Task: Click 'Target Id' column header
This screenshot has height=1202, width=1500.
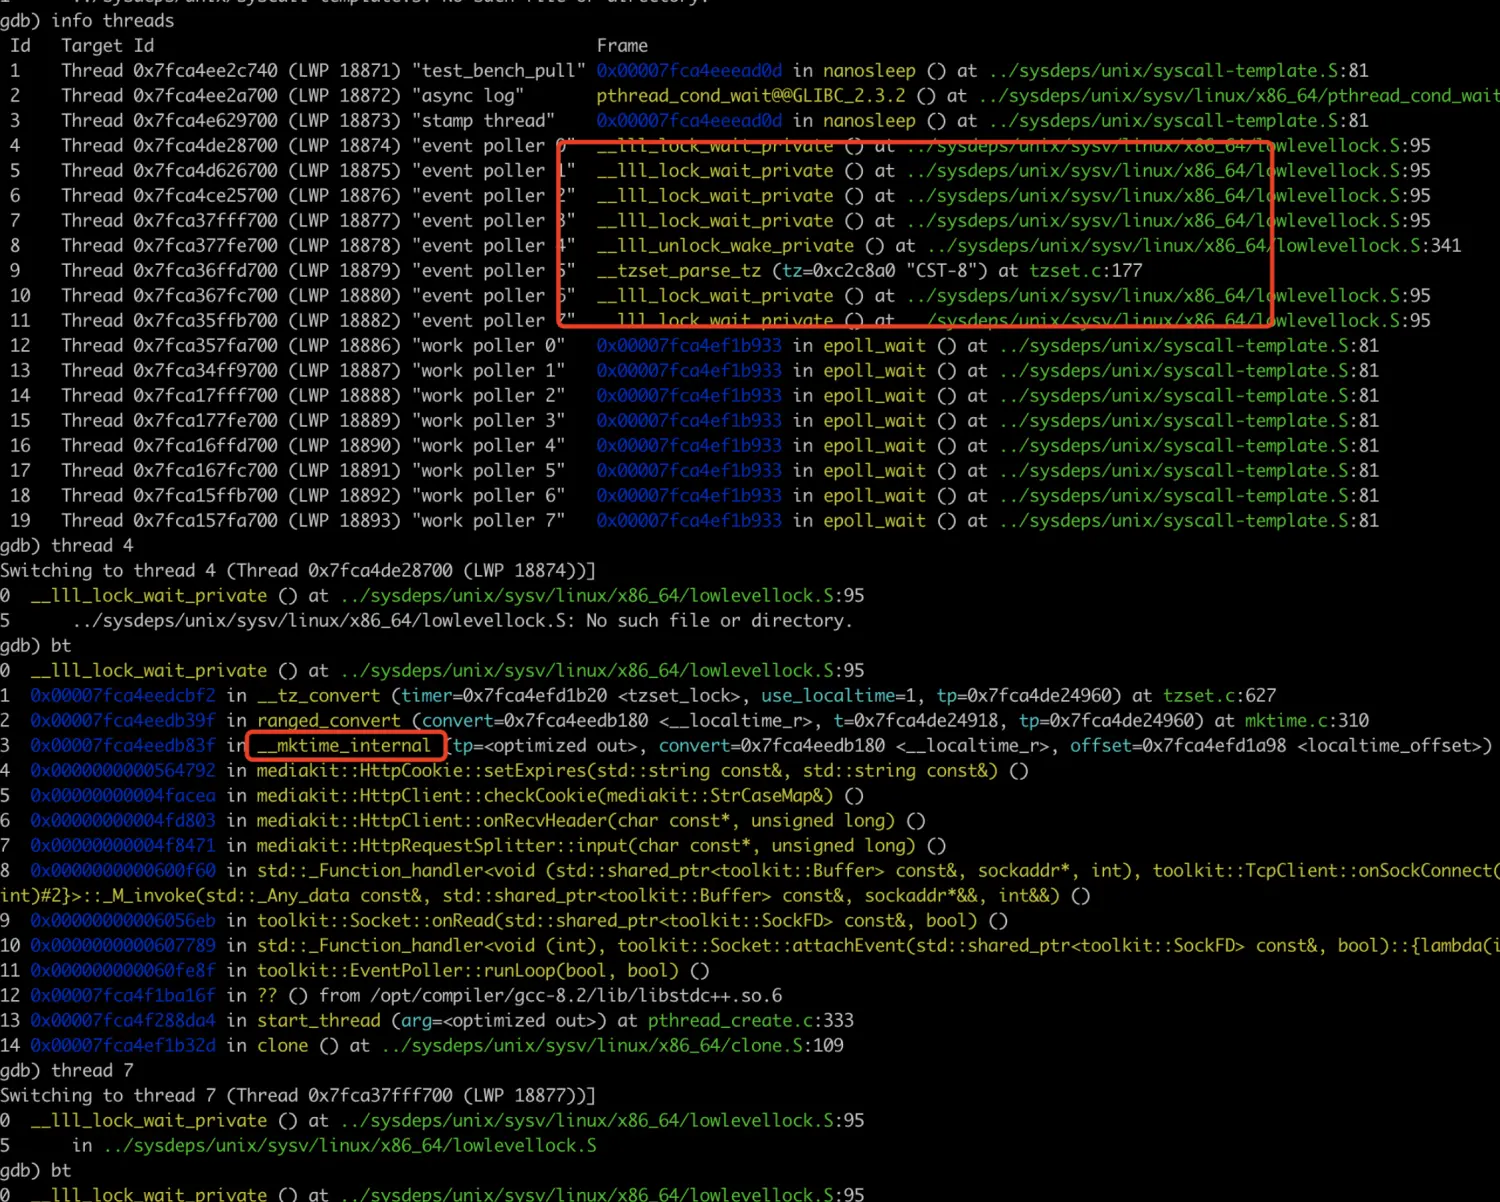Action: [x=108, y=45]
